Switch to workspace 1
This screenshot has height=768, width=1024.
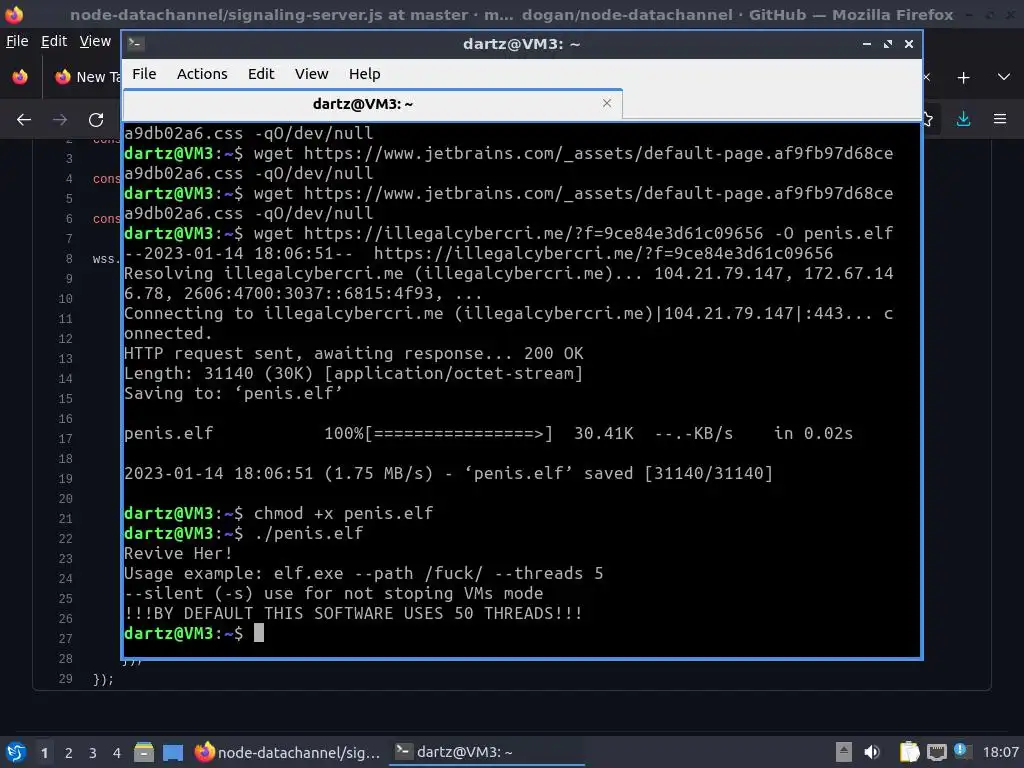pyautogui.click(x=44, y=753)
